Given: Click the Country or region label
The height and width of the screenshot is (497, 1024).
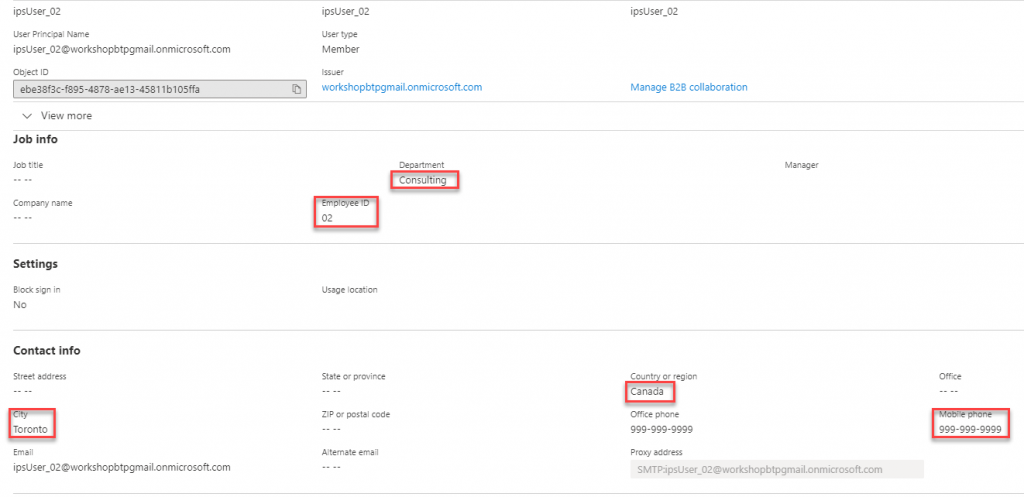Looking at the screenshot, I should coord(664,376).
